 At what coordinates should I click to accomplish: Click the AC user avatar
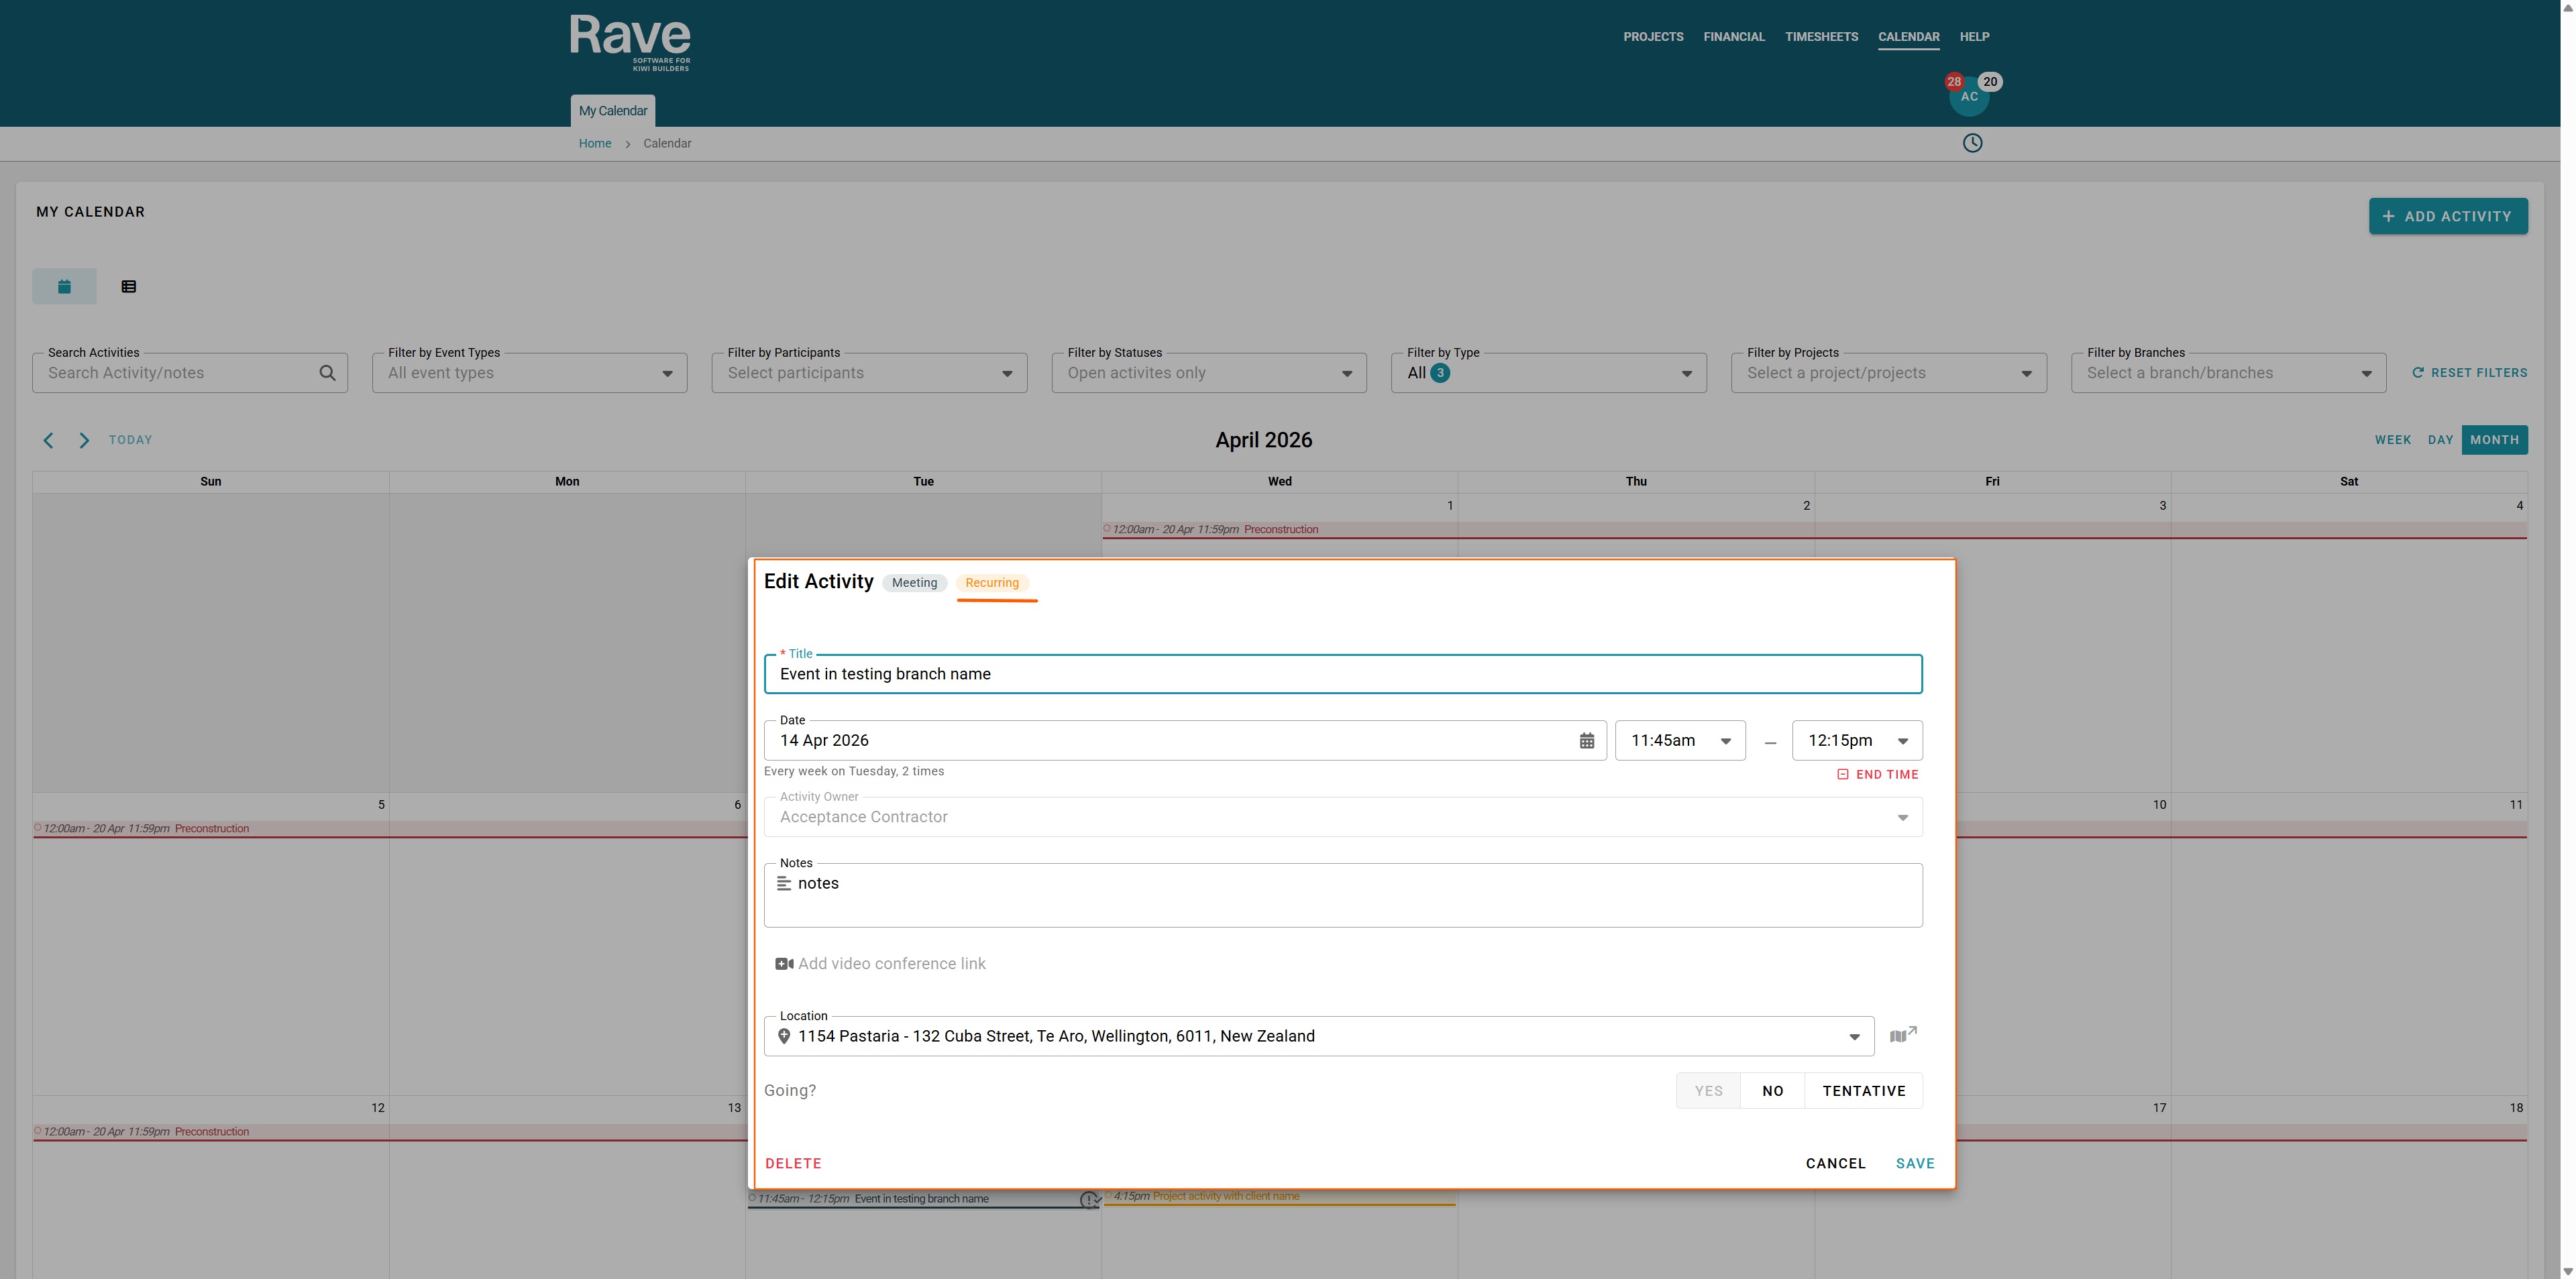click(1968, 97)
